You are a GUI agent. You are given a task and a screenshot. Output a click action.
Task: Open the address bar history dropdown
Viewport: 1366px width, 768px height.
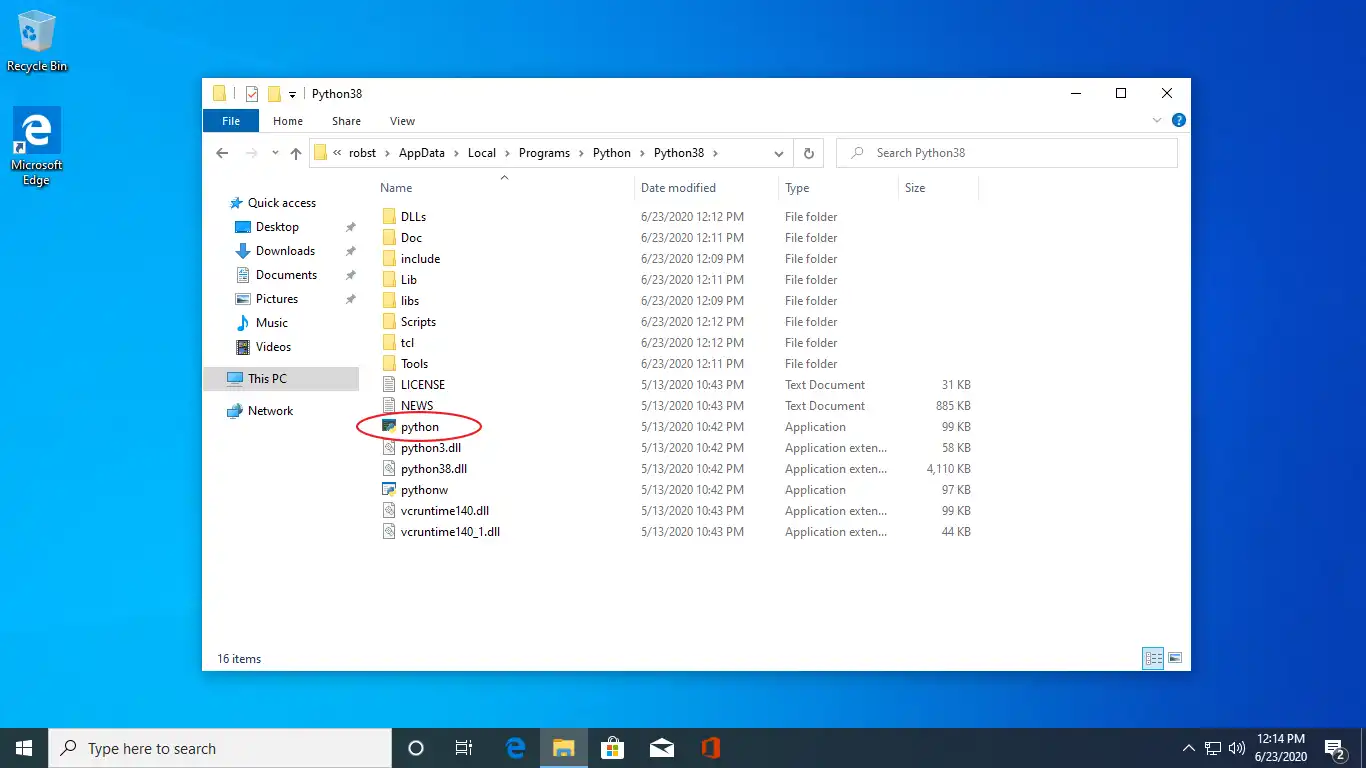779,153
